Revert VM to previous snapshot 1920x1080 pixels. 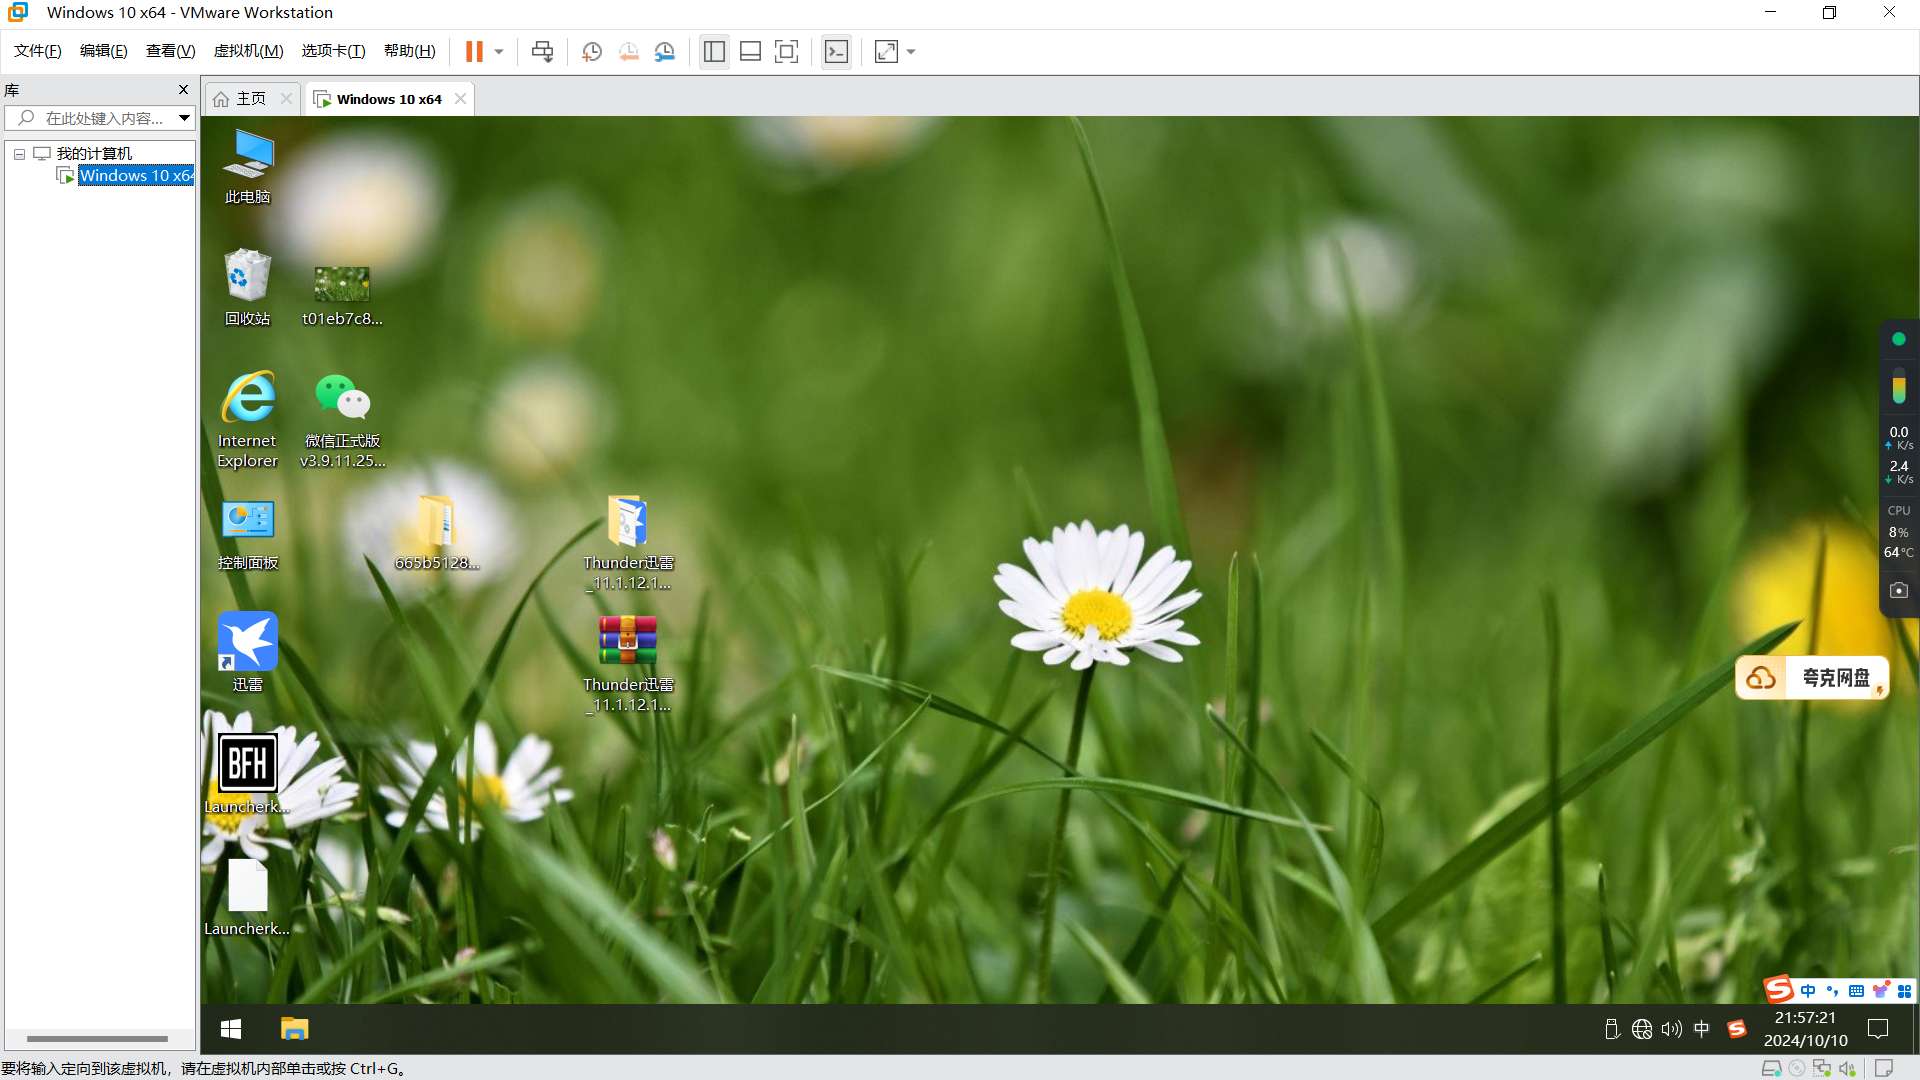(628, 52)
